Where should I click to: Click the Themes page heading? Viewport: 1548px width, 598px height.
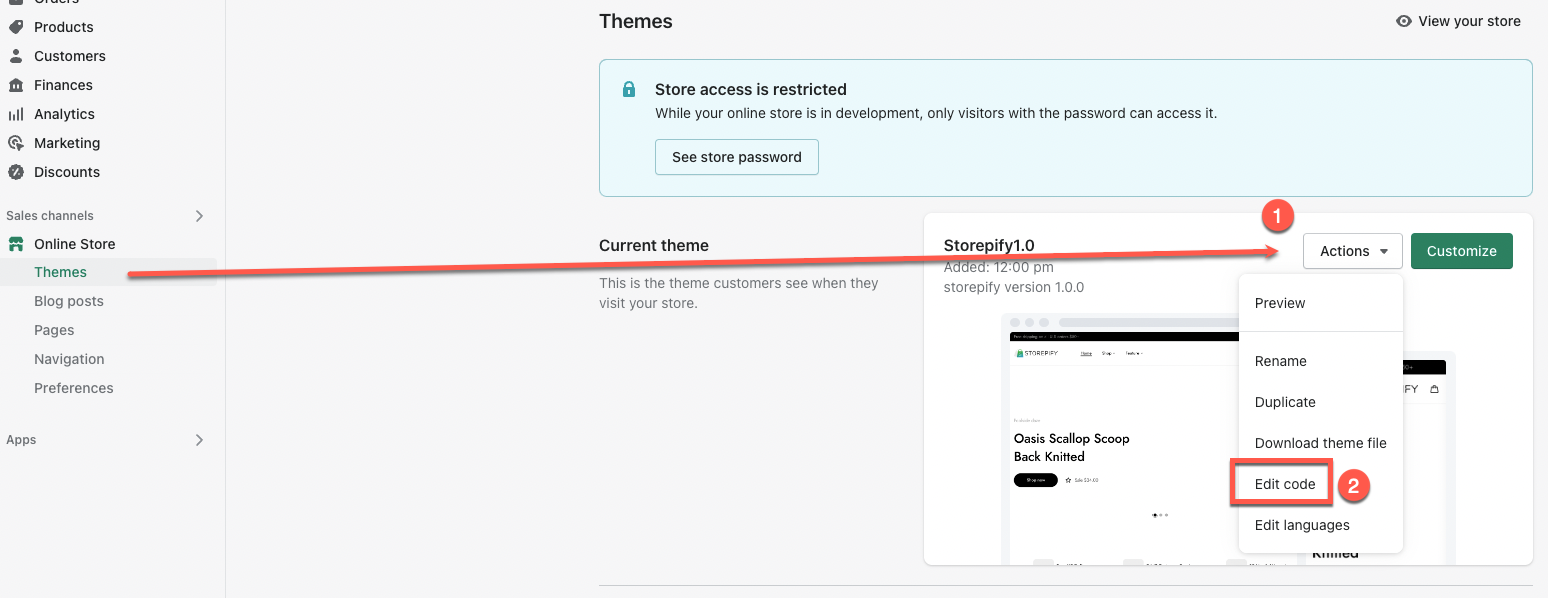coord(636,21)
